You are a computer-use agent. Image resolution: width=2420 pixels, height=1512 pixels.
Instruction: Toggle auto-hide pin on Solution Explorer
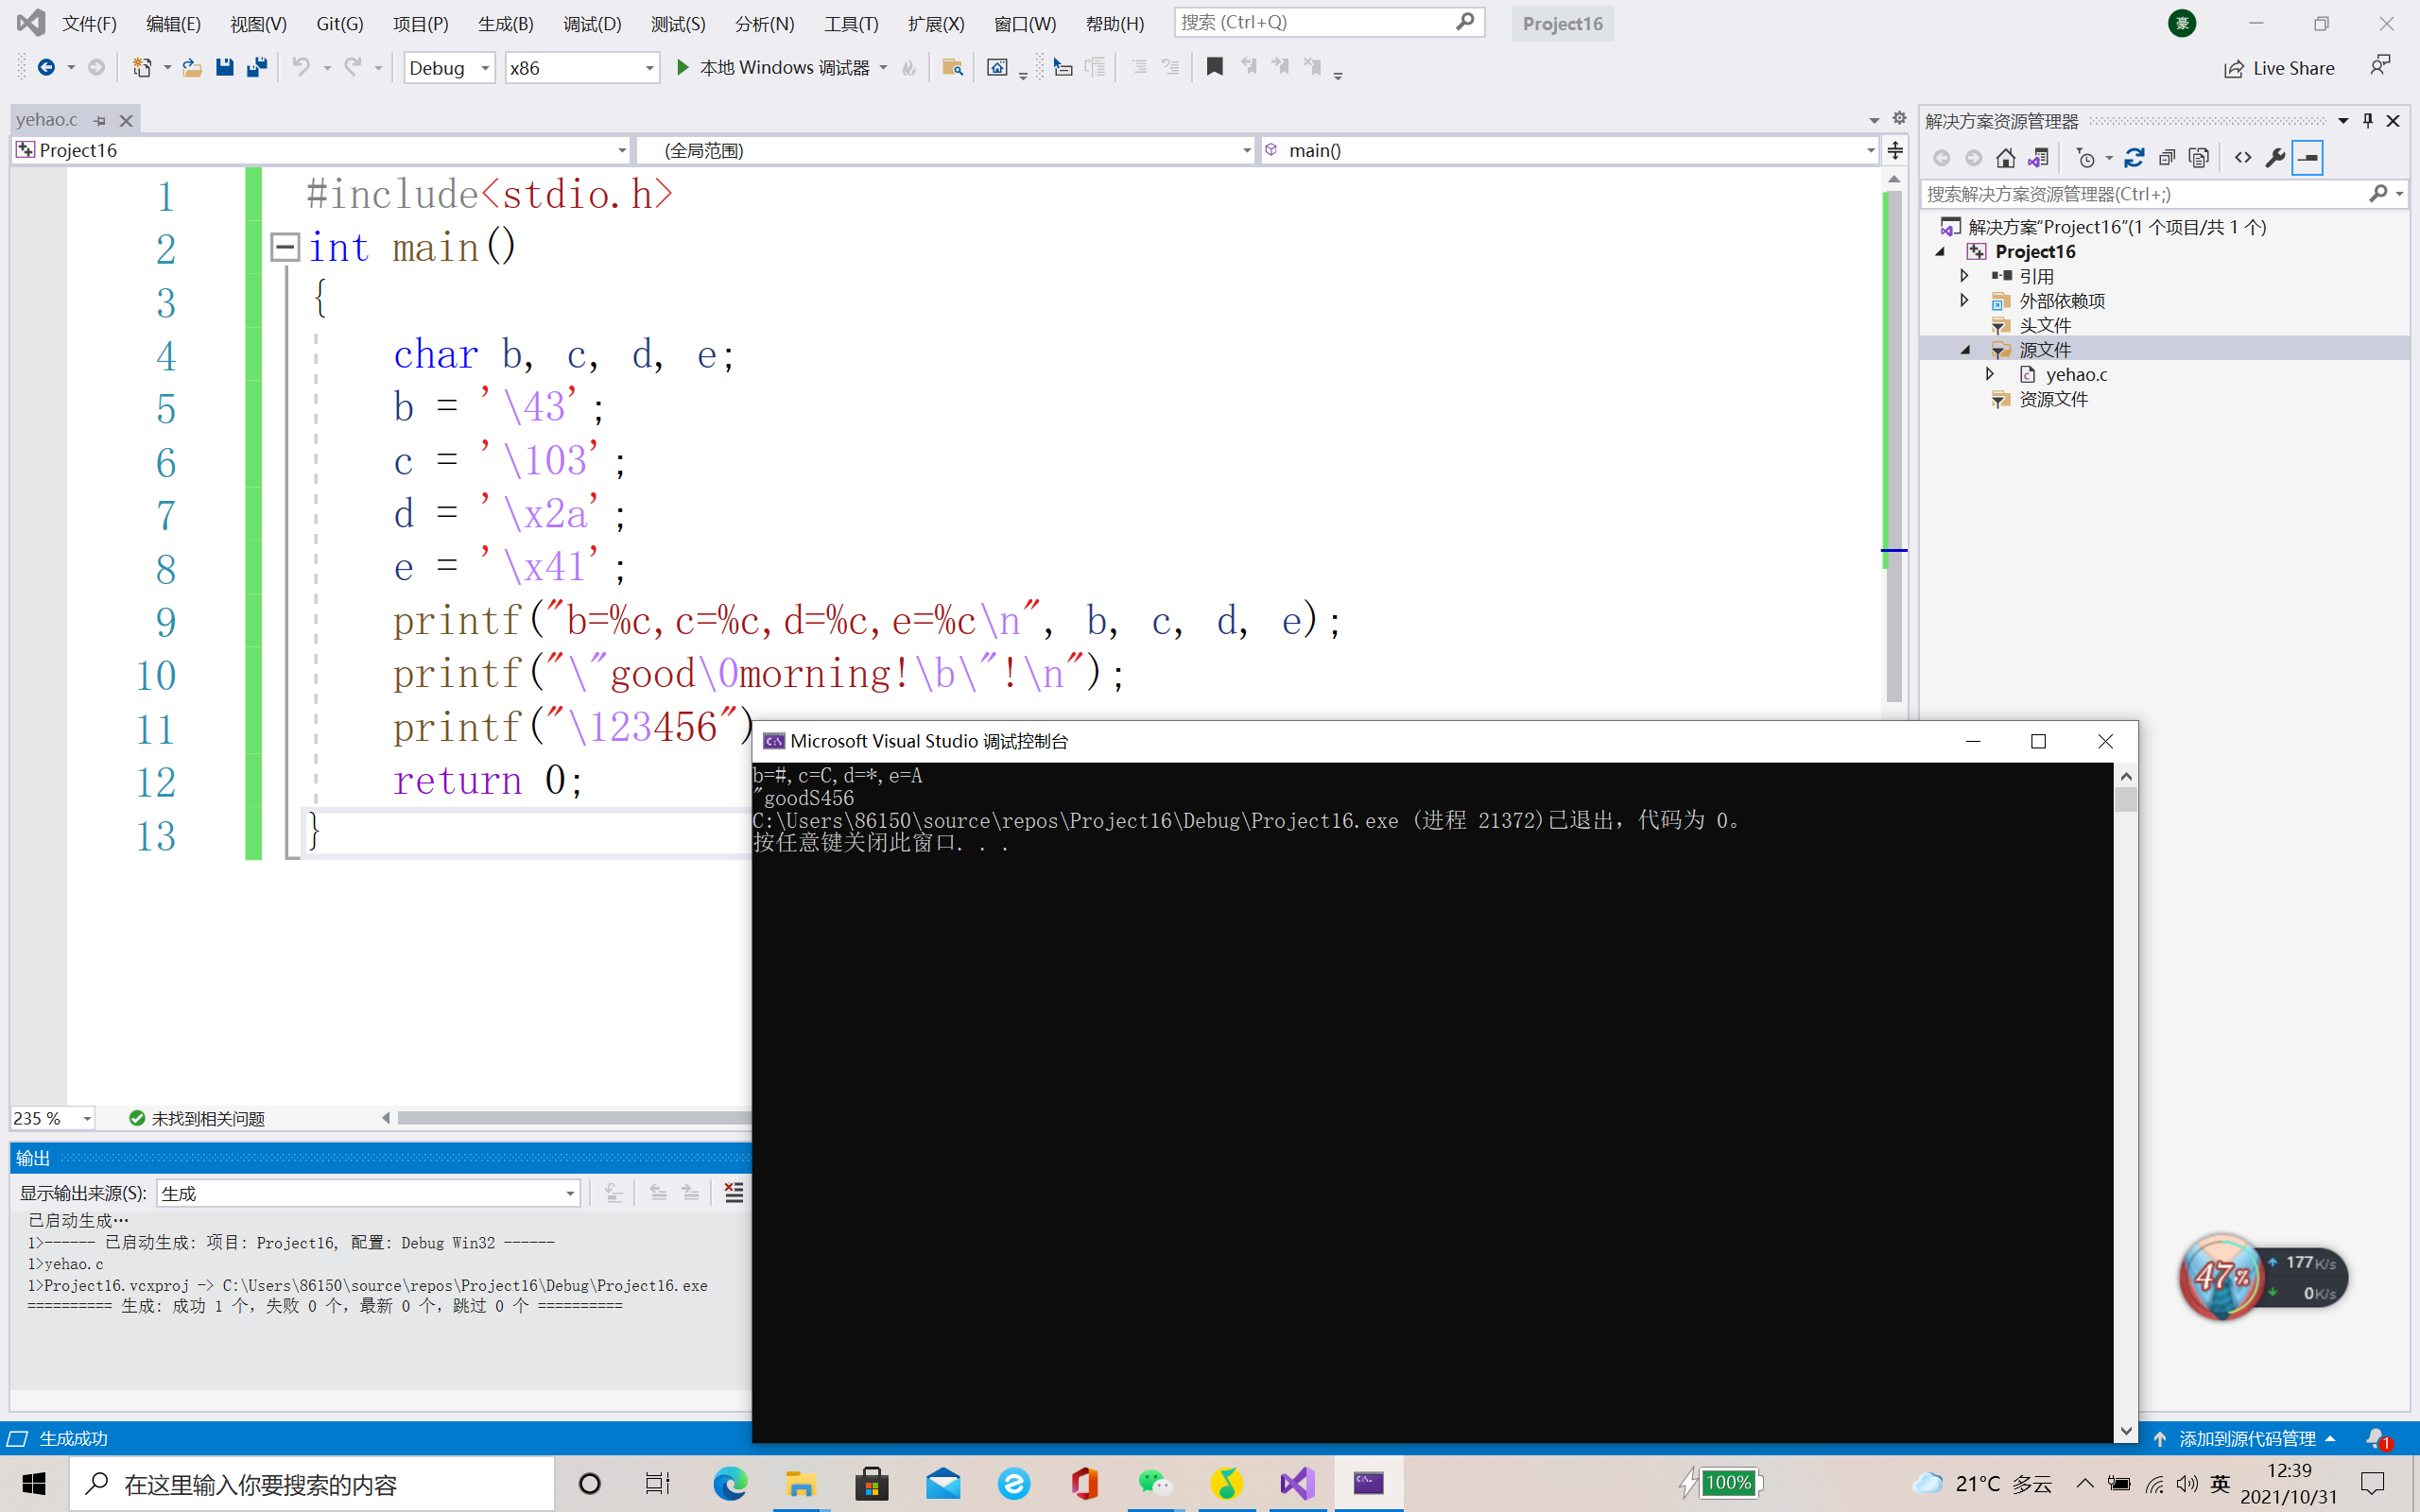(x=2367, y=120)
